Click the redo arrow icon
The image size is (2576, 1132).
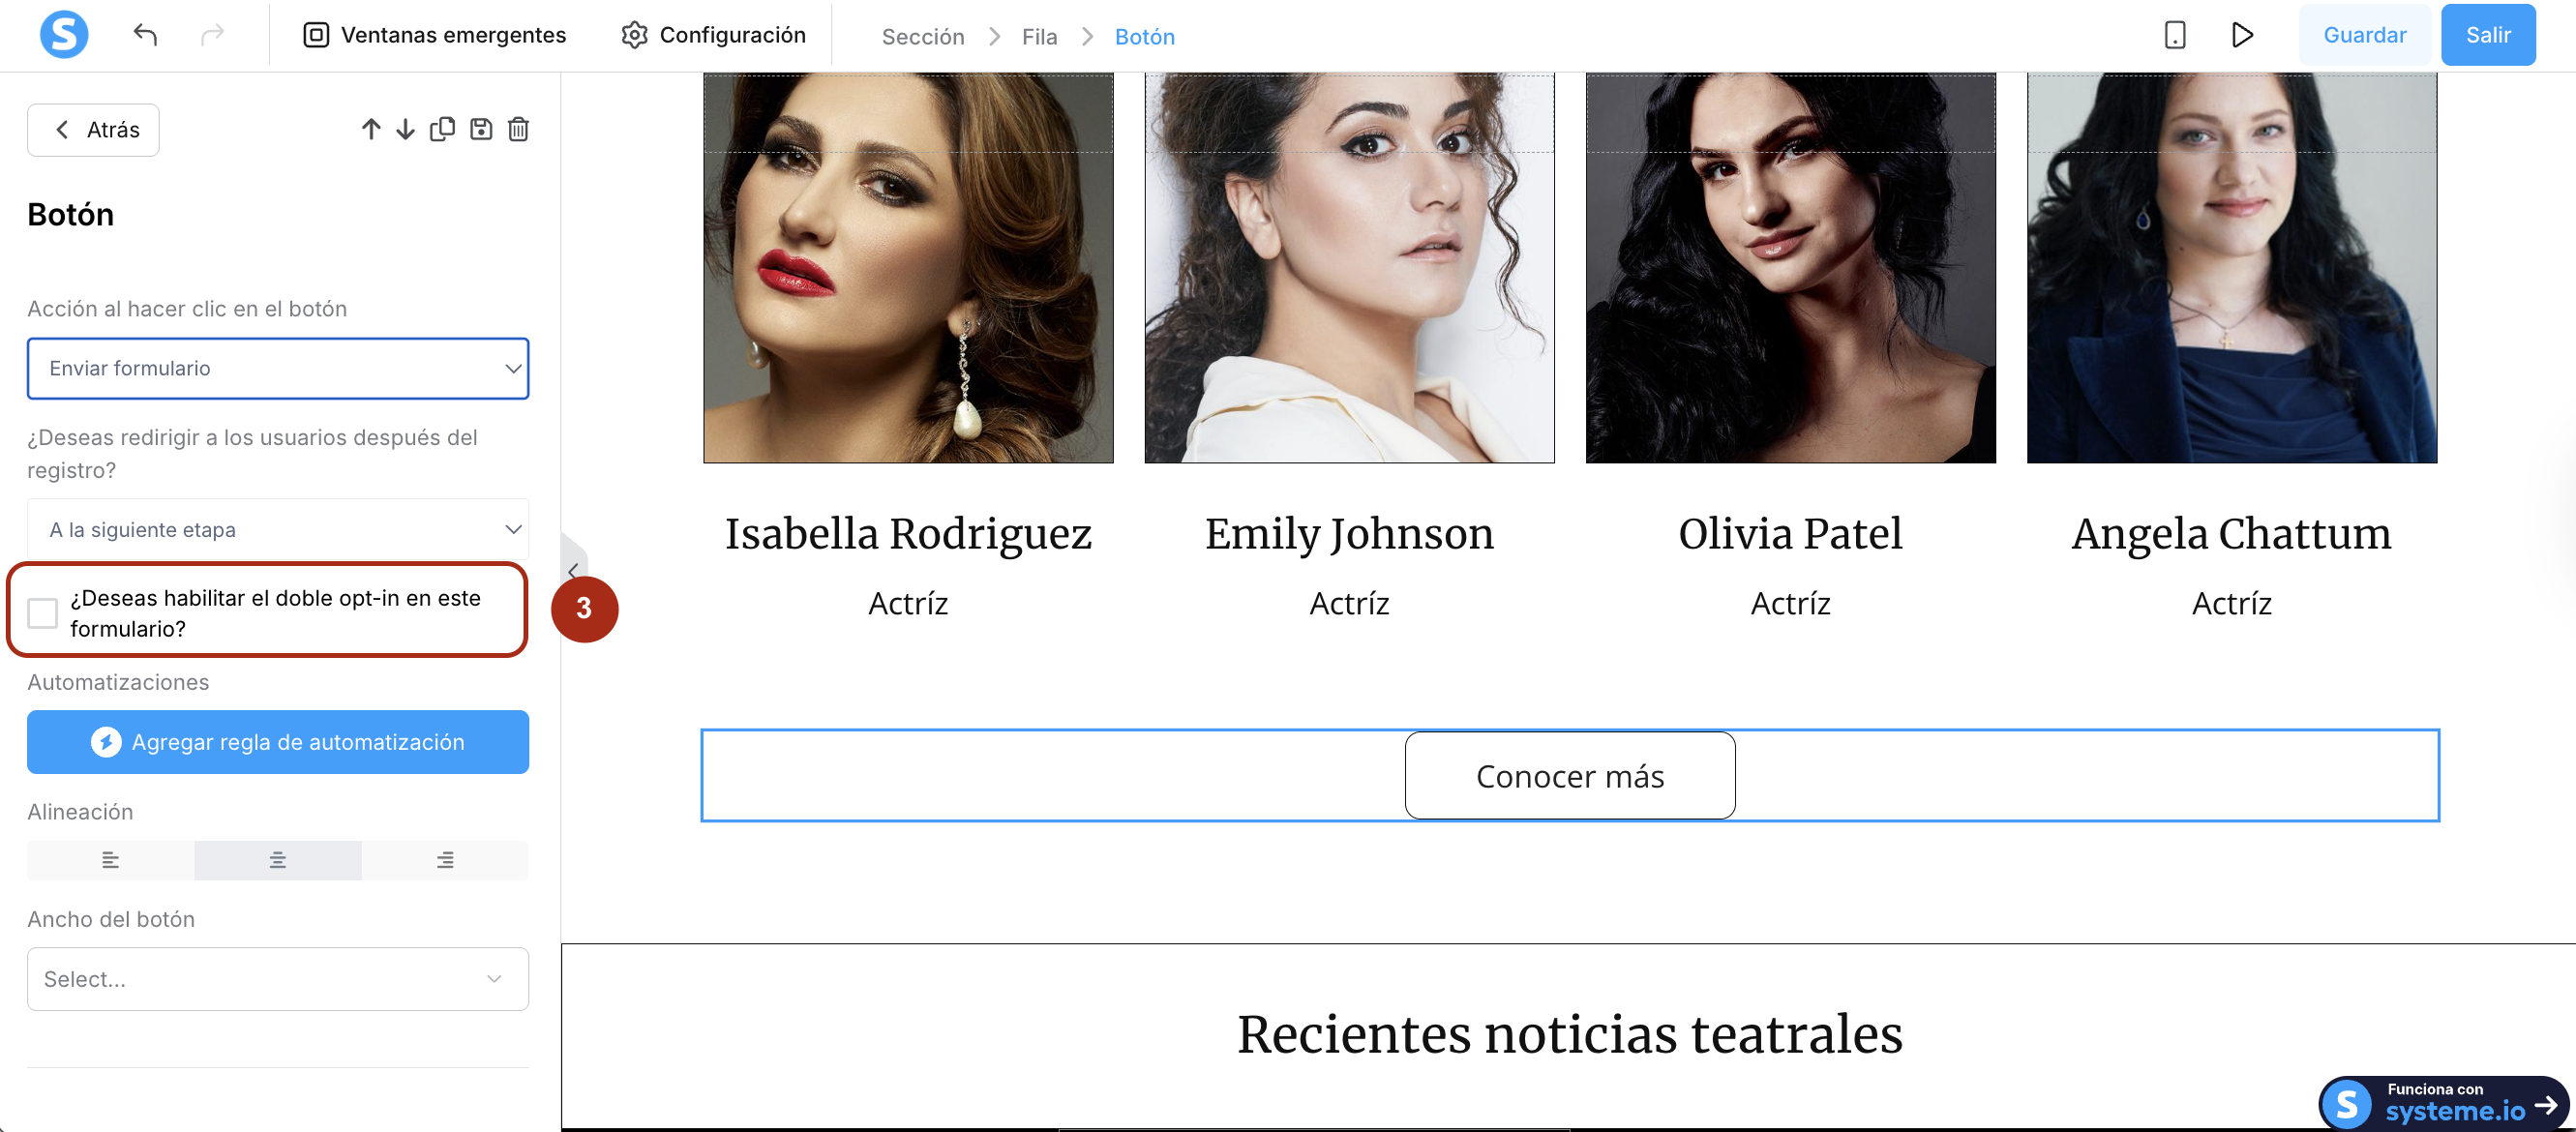(x=213, y=35)
